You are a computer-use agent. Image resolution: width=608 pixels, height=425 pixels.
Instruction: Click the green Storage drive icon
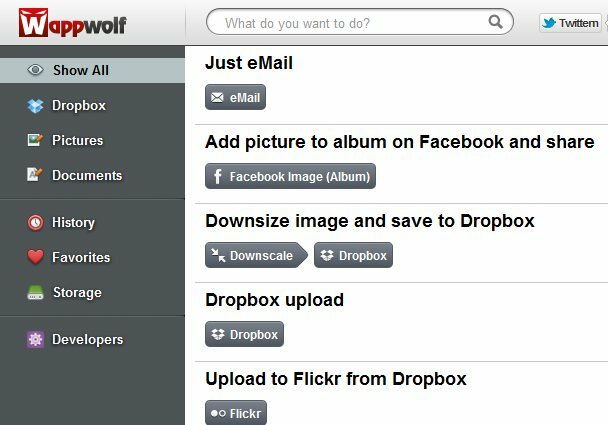click(35, 292)
